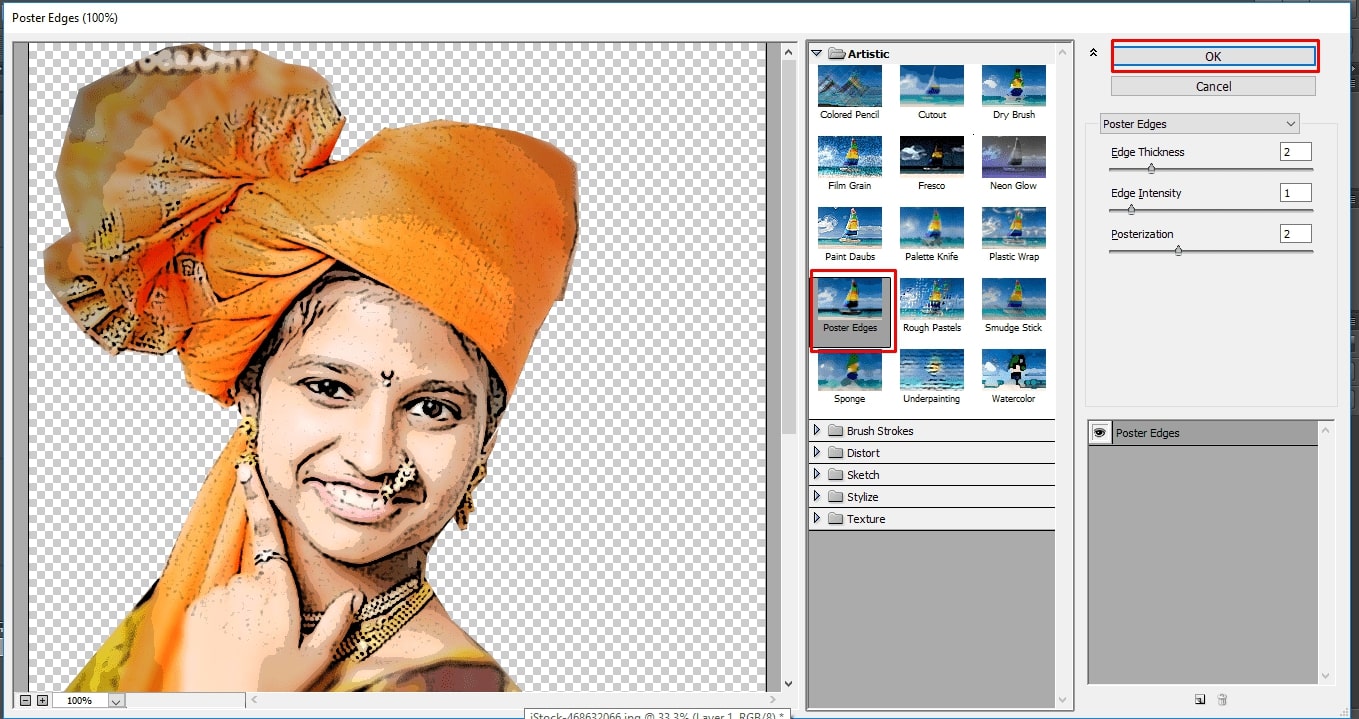This screenshot has height=719, width=1359.
Task: Click the filter list vertical scrollbar
Action: pyautogui.click(x=1063, y=377)
